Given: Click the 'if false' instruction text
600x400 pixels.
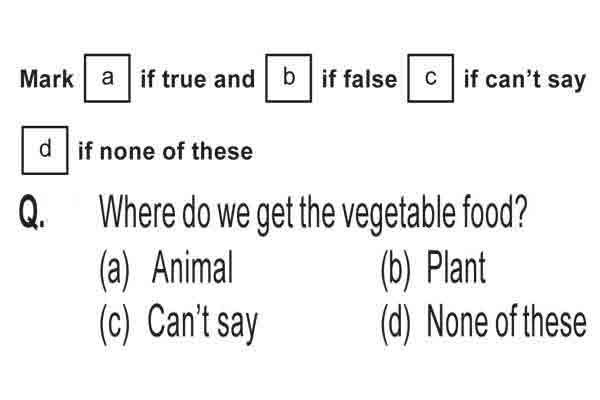Looking at the screenshot, I should pos(360,79).
